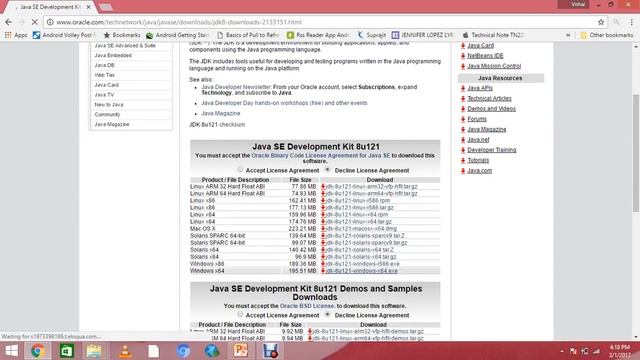Stop page loading with the X icon
The image size is (640, 360).
click(x=35, y=22)
